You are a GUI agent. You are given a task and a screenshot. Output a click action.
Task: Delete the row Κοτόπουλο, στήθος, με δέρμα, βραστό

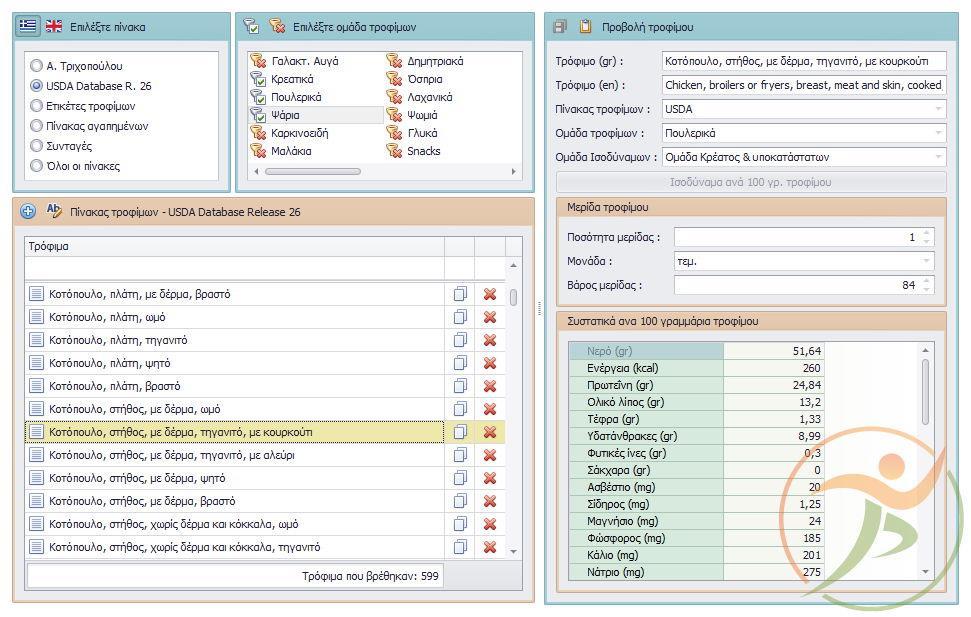click(490, 501)
